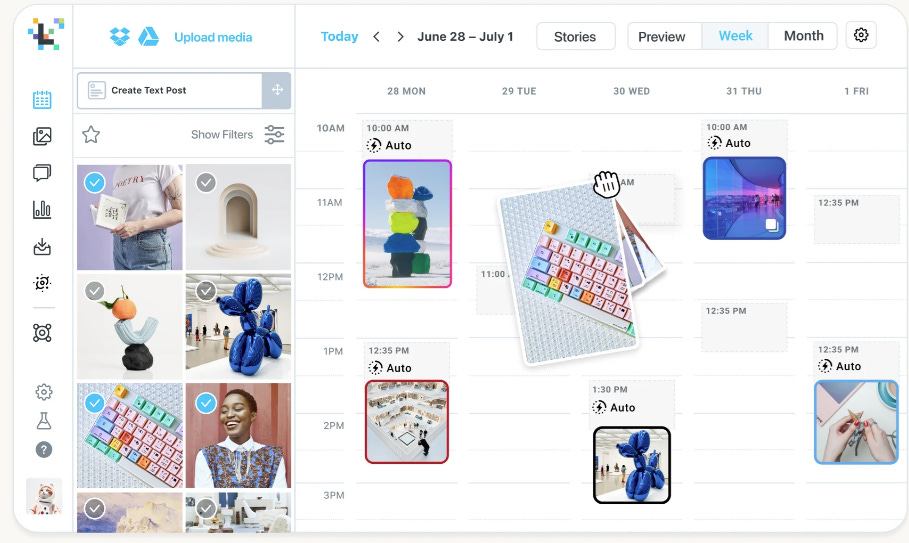
Task: Open the help question mark icon
Action: [43, 450]
